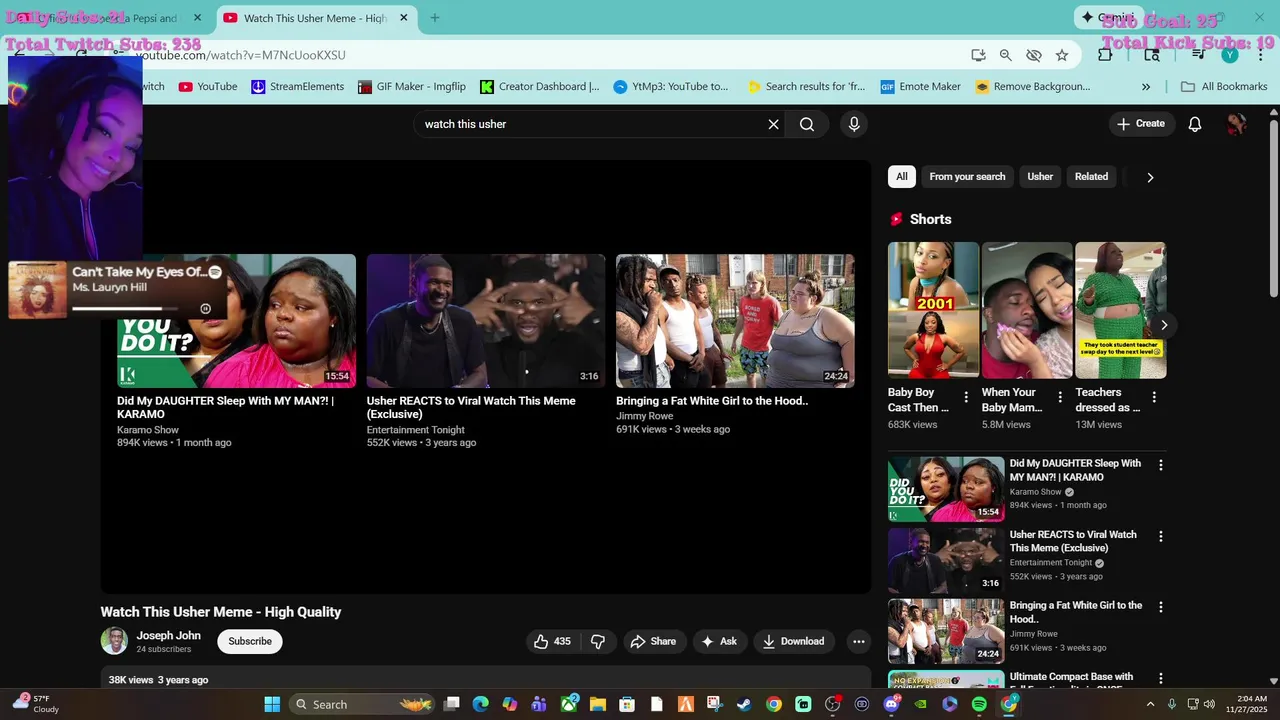Open the Baby Boy Cast short thumbnail
The height and width of the screenshot is (720, 1280).
(x=933, y=310)
